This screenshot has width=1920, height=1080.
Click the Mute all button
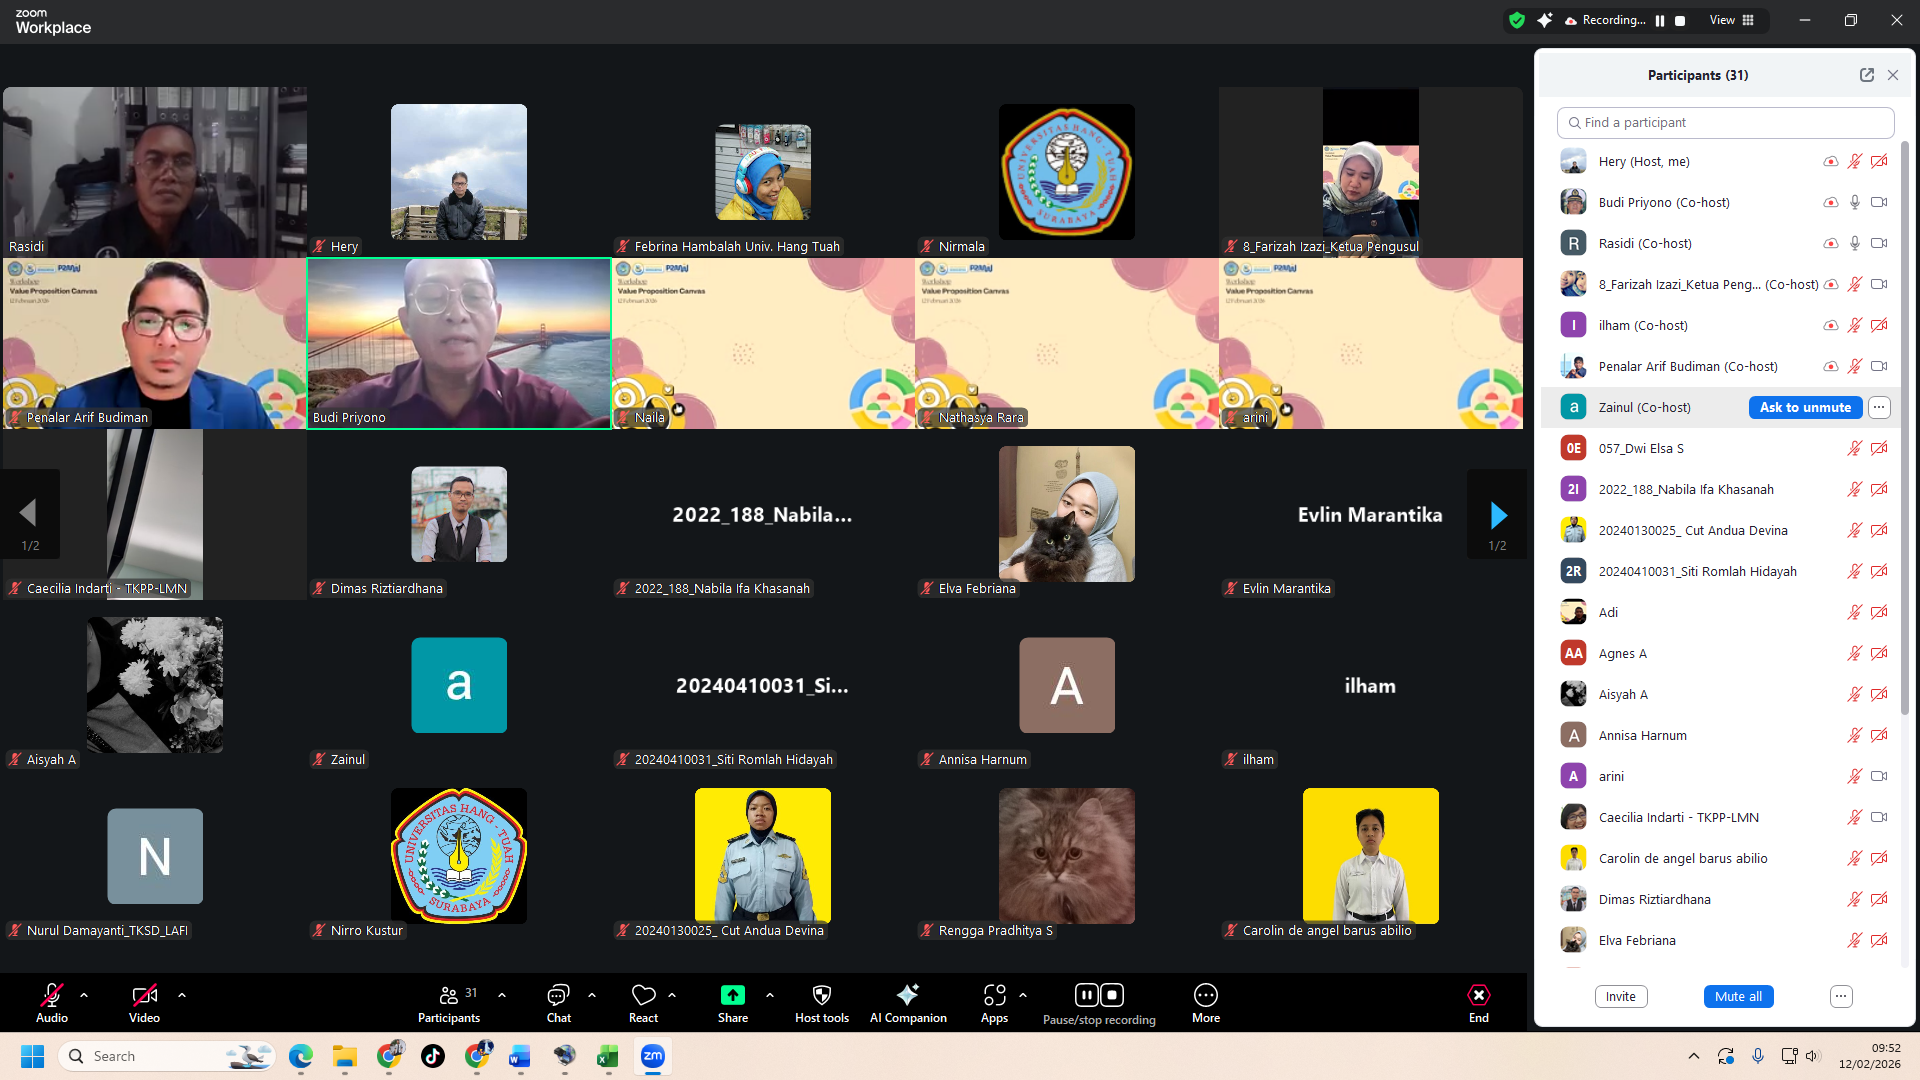[x=1738, y=997]
